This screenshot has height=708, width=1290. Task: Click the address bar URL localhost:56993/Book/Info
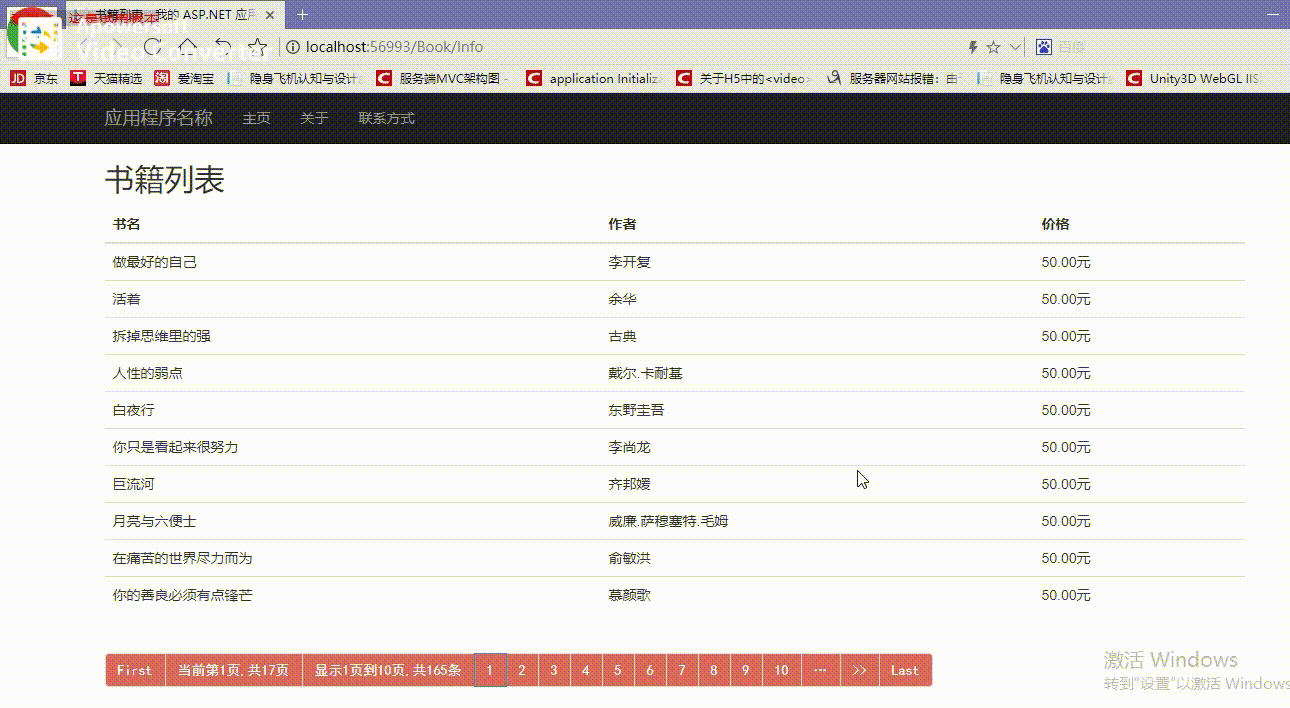(394, 47)
